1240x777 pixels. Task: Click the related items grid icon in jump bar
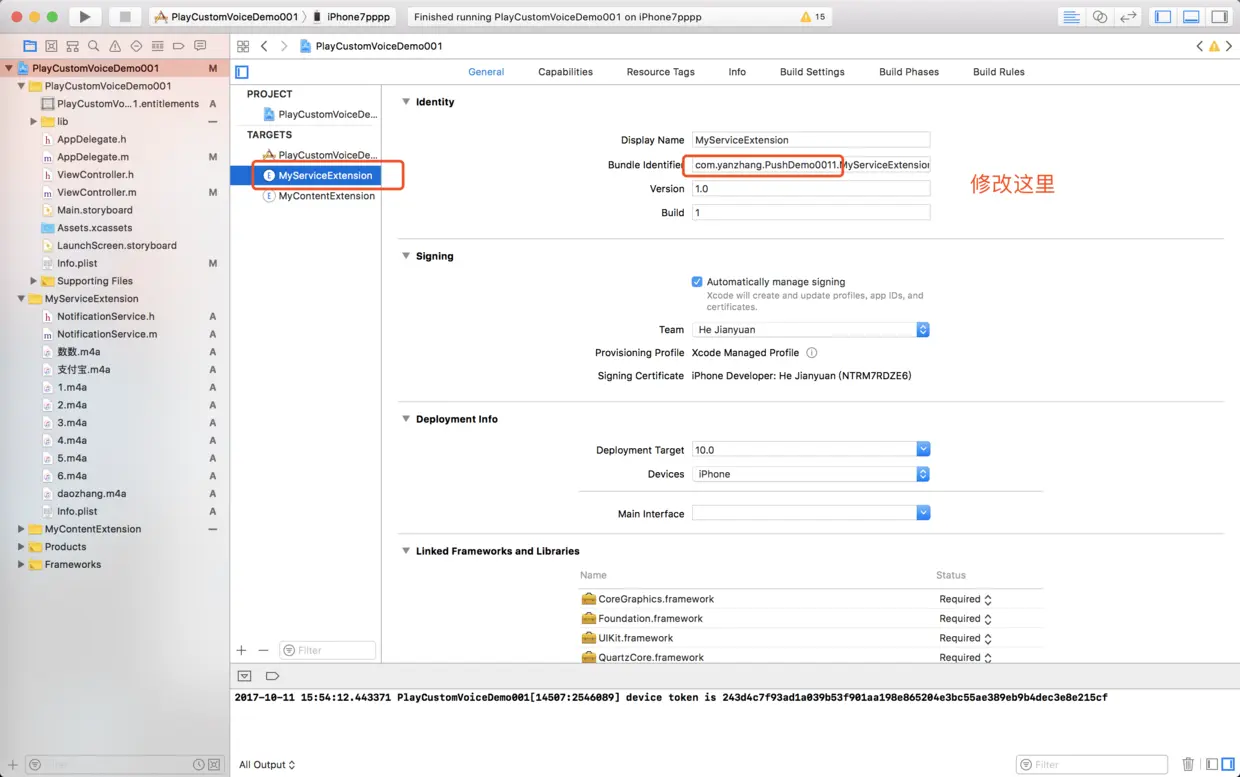[243, 46]
